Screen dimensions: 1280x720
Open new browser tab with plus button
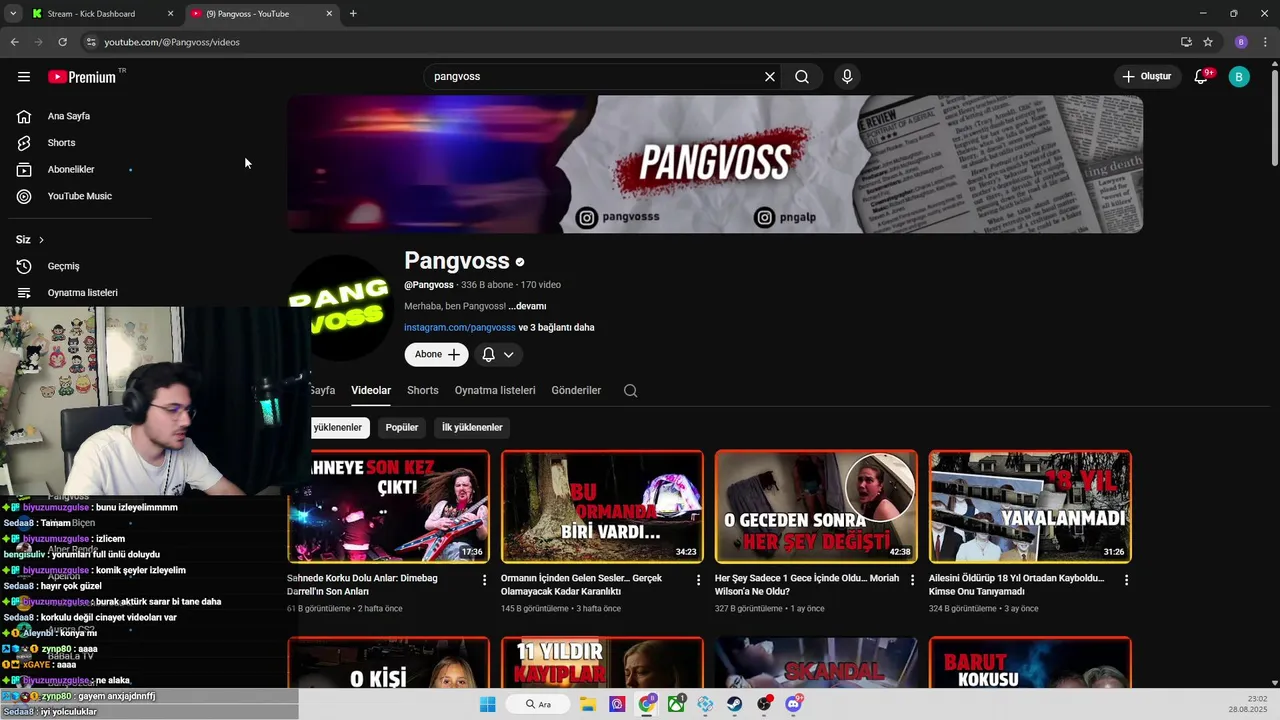pos(353,14)
